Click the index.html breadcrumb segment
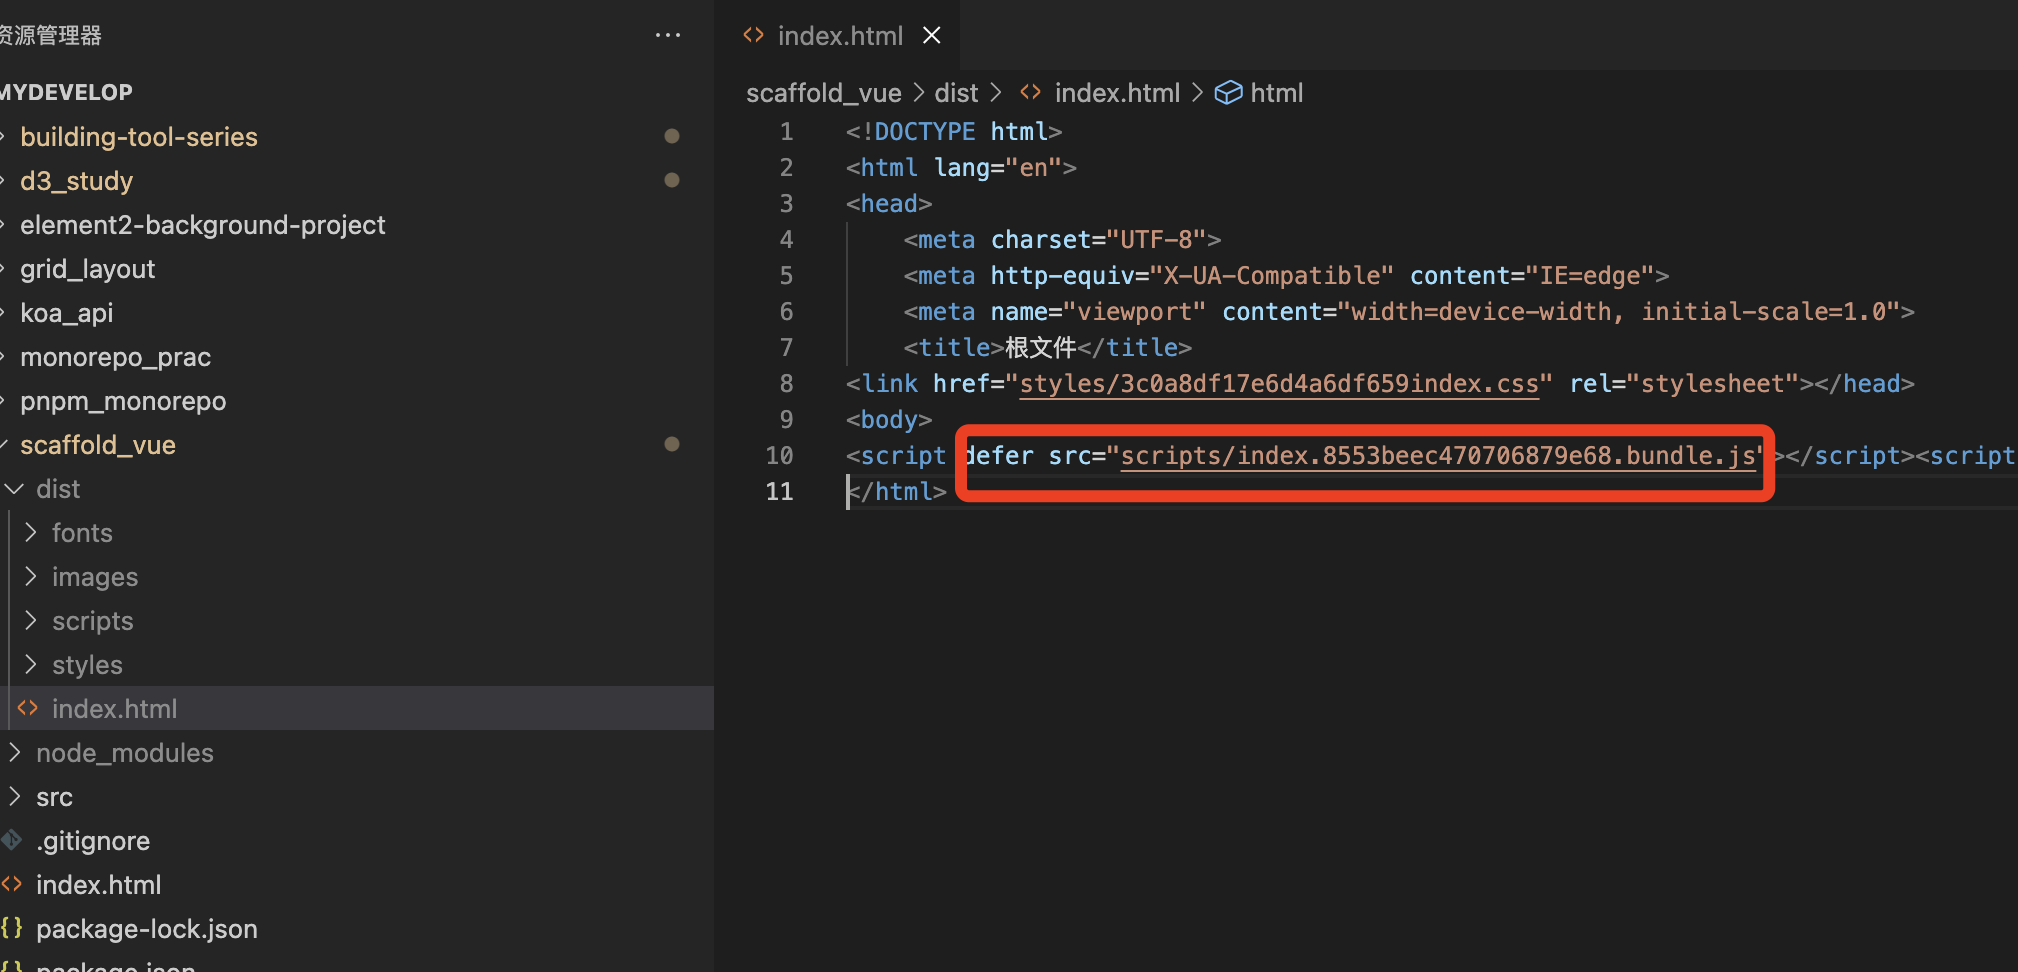Viewport: 2018px width, 972px height. click(x=1117, y=93)
